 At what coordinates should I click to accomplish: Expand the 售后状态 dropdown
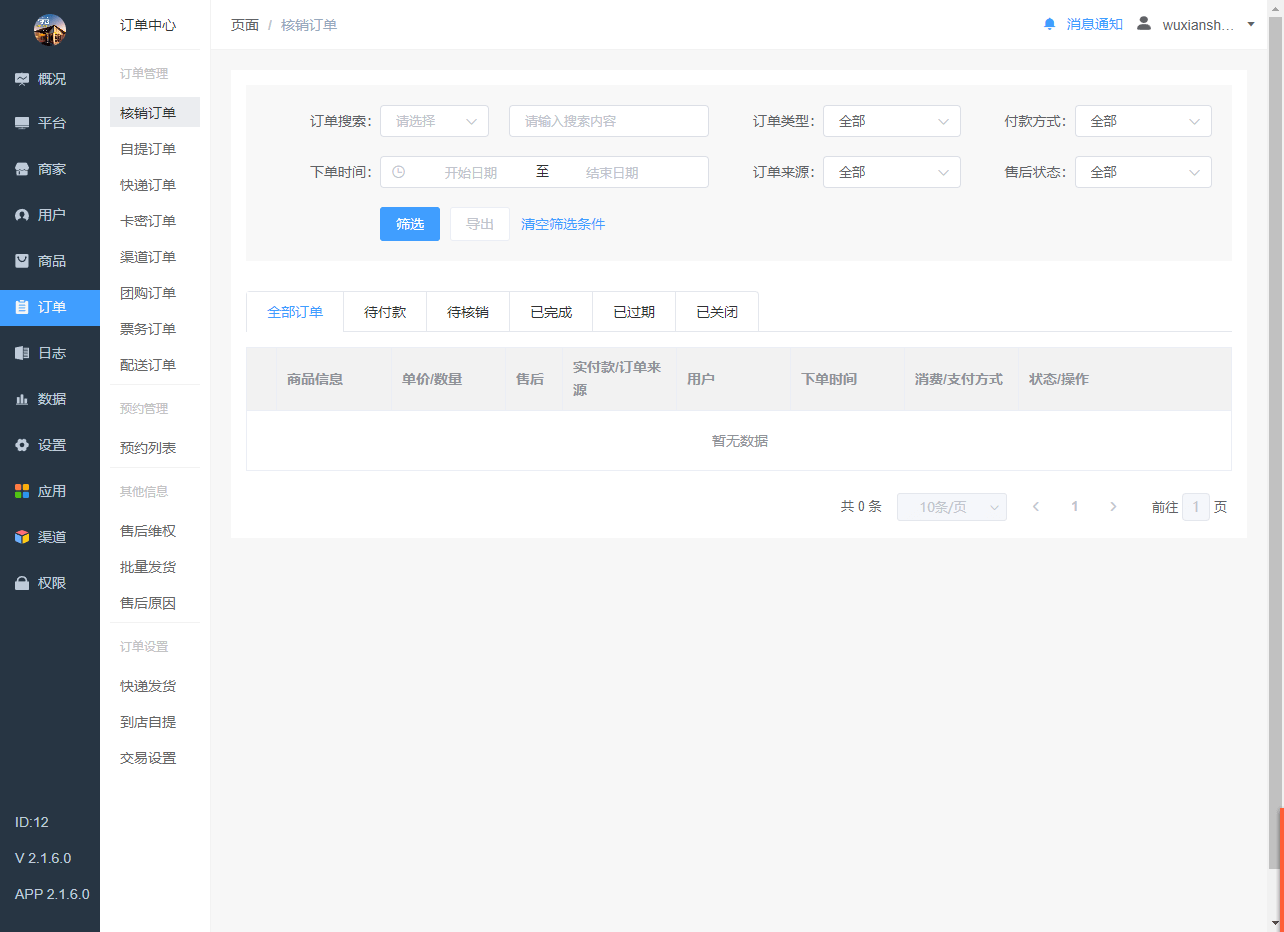[1143, 172]
